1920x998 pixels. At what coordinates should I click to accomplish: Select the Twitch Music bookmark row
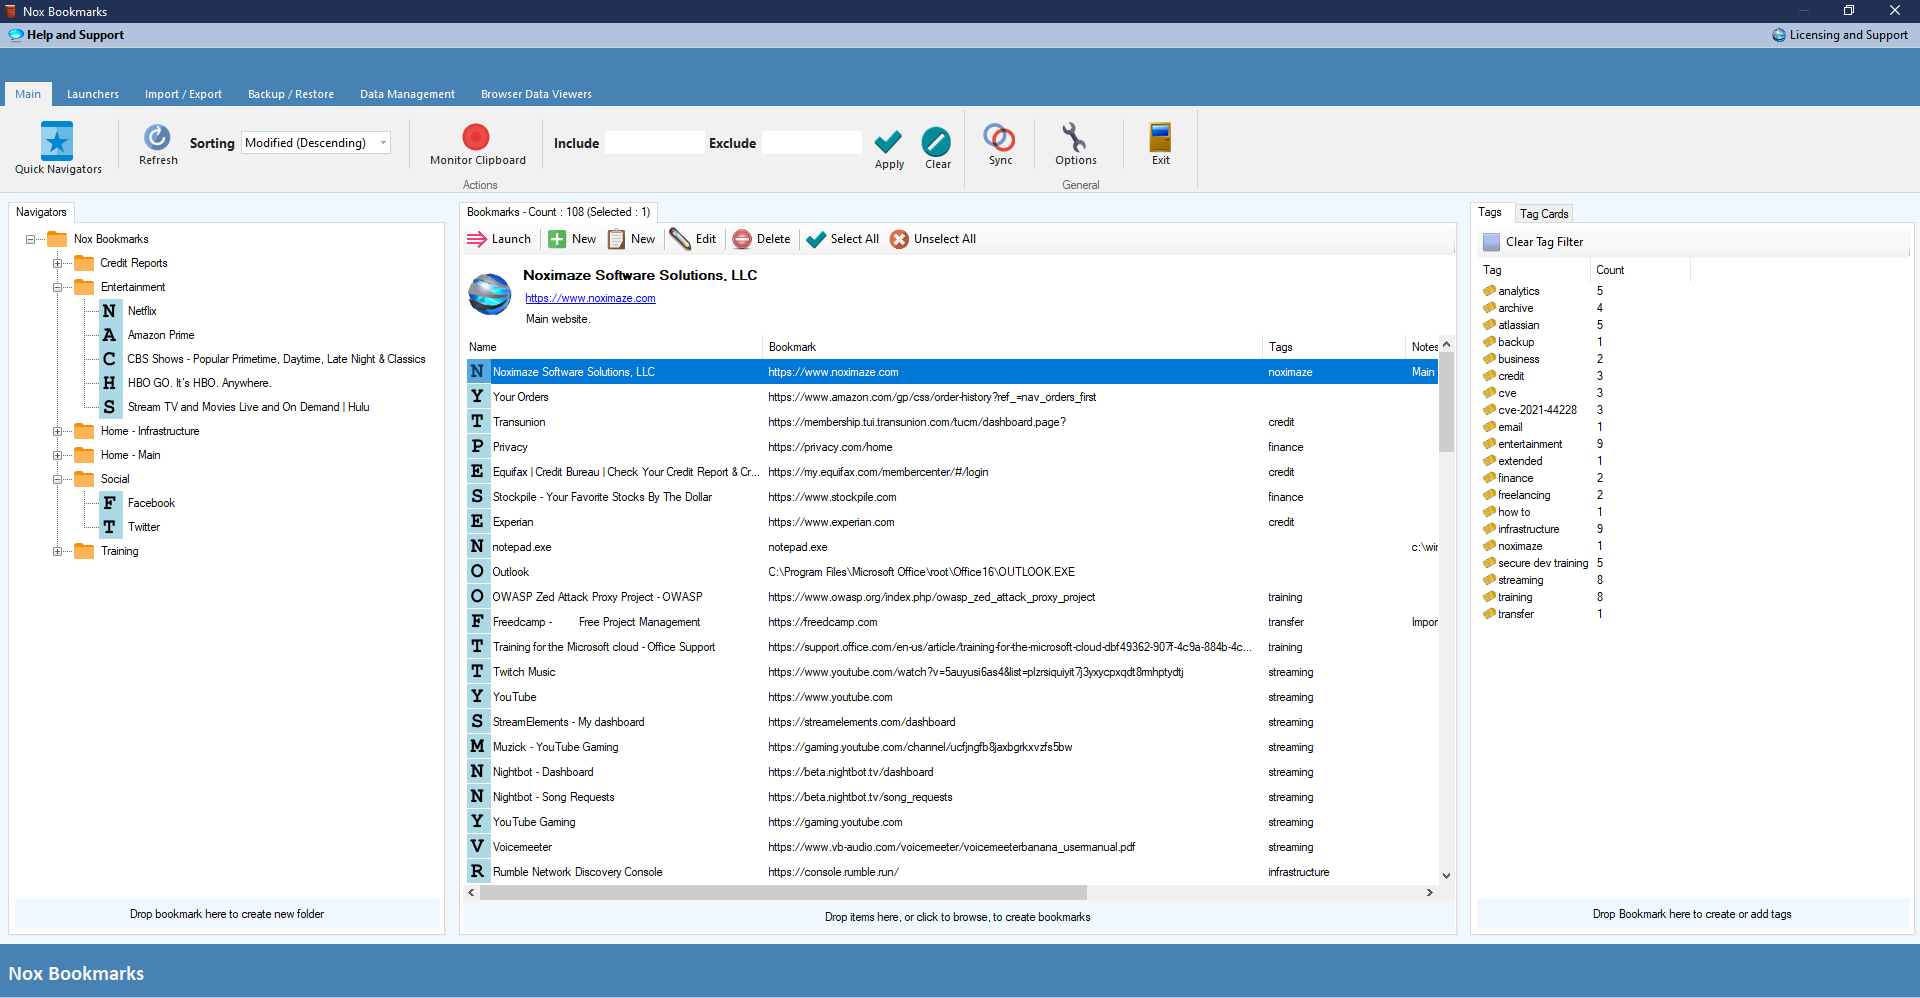[952, 672]
